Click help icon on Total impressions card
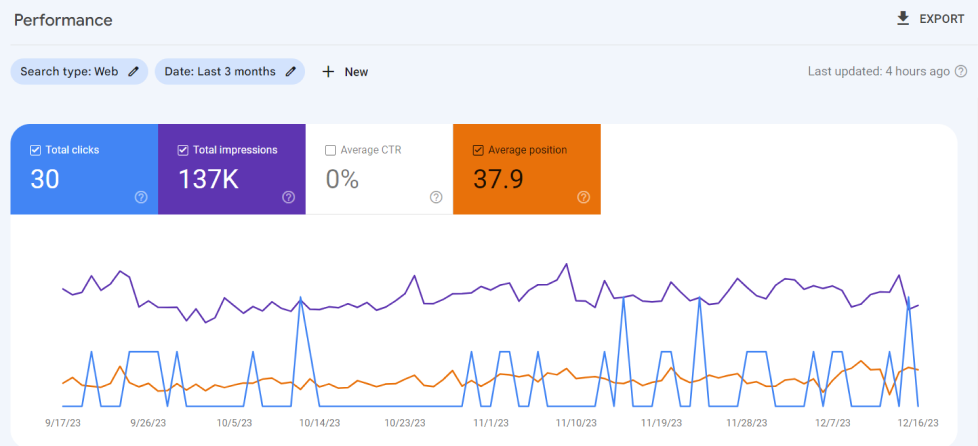Screen dimensions: 978x446 (288, 197)
